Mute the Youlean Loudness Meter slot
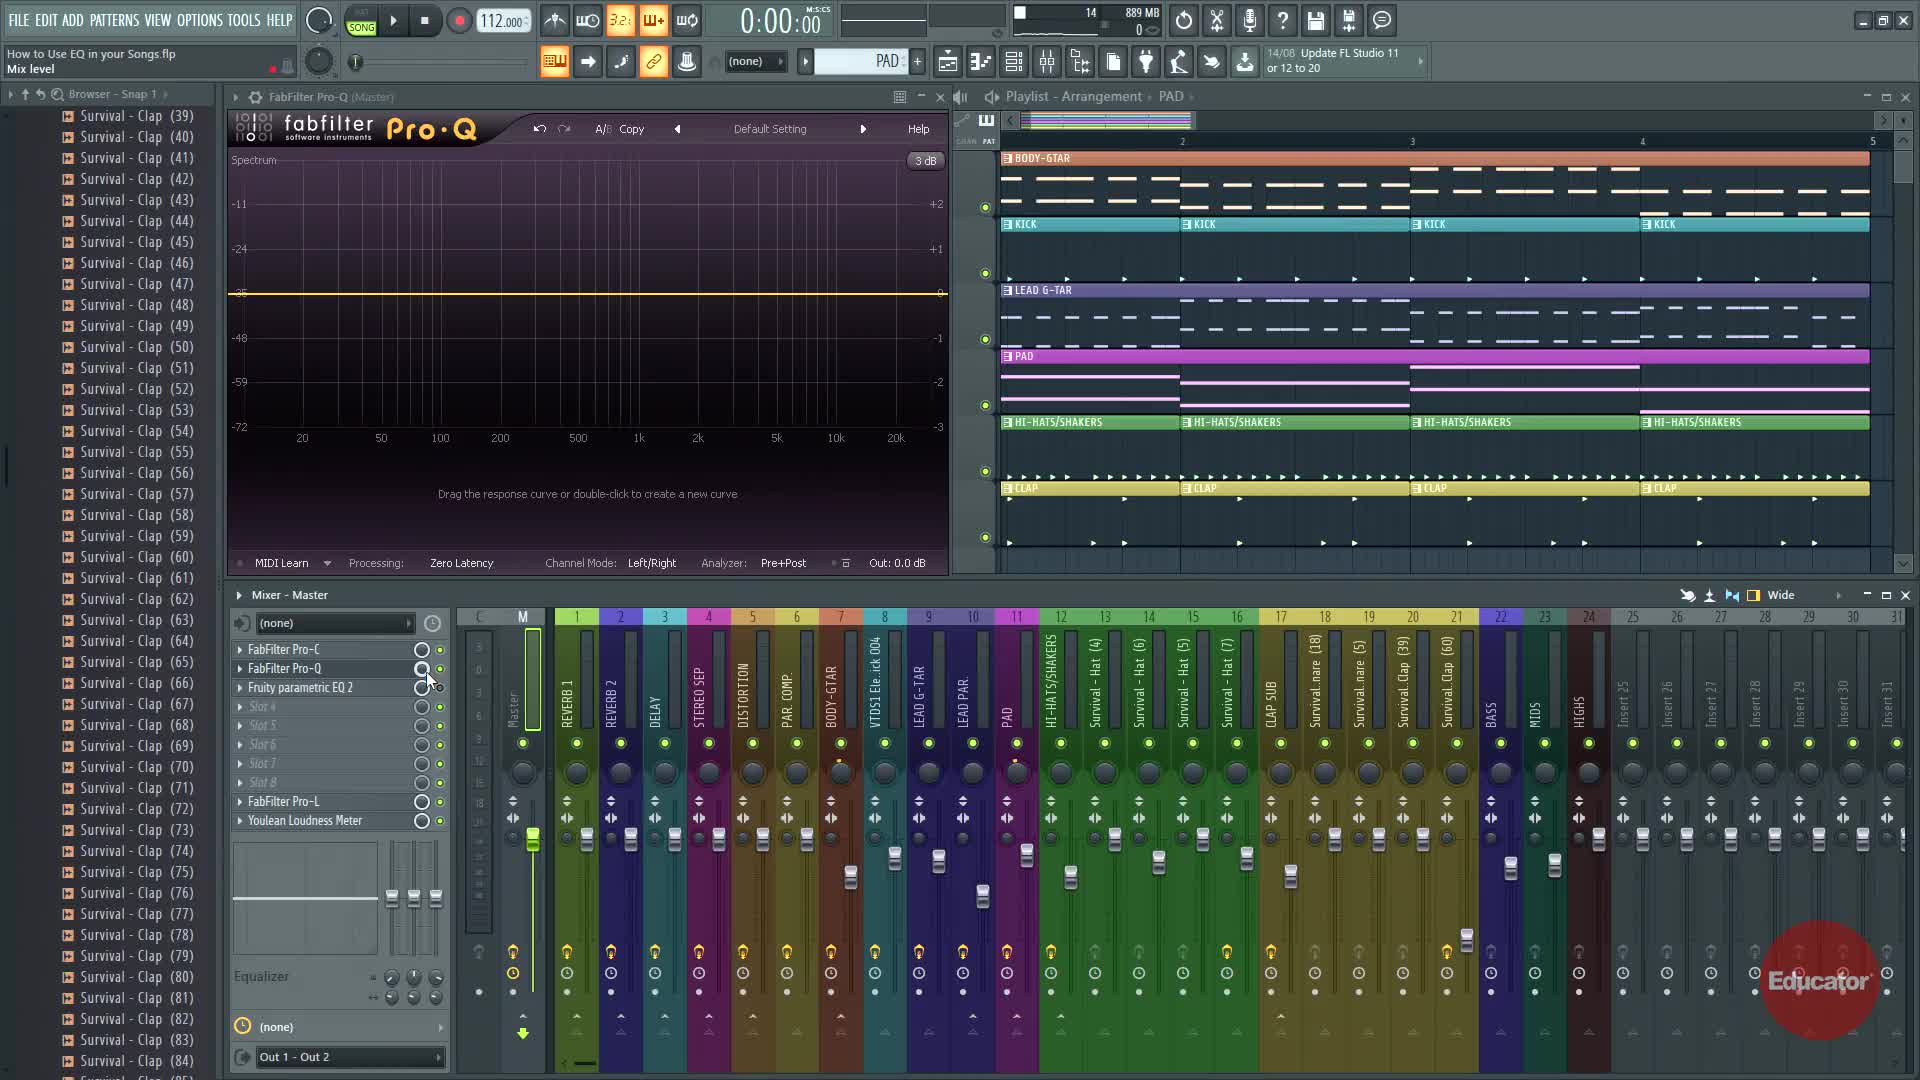The width and height of the screenshot is (1920, 1080). (x=439, y=821)
